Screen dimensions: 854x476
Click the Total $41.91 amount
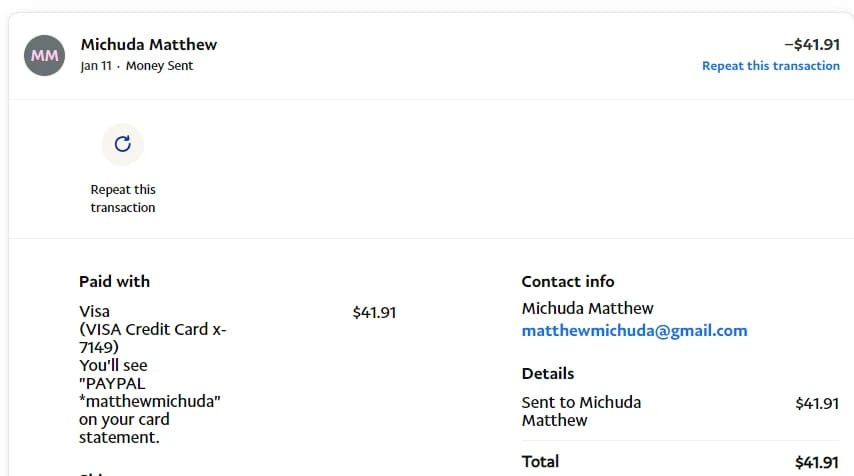tap(816, 462)
